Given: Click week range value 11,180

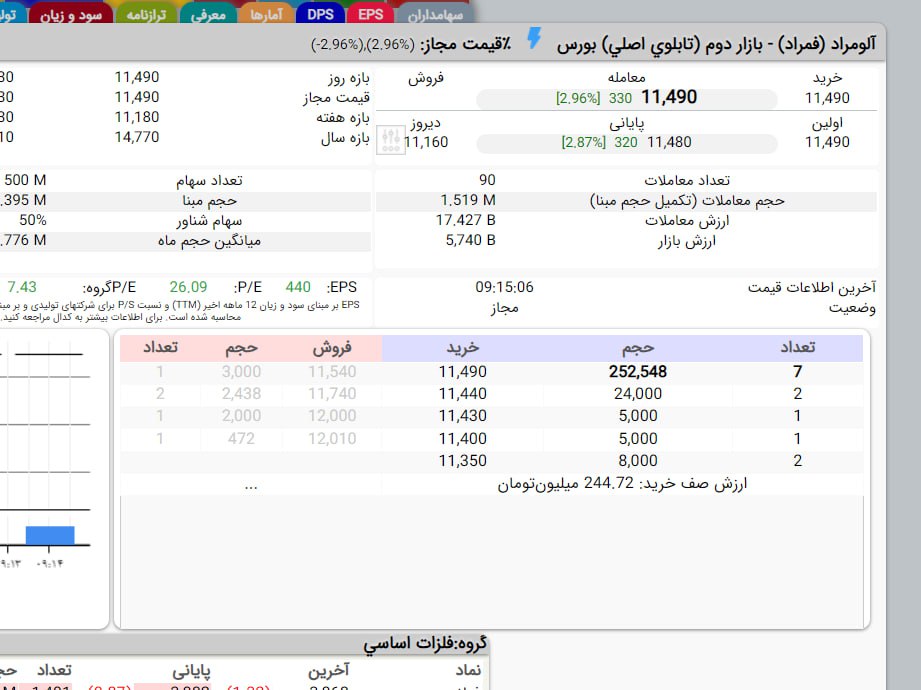Looking at the screenshot, I should pyautogui.click(x=137, y=117).
